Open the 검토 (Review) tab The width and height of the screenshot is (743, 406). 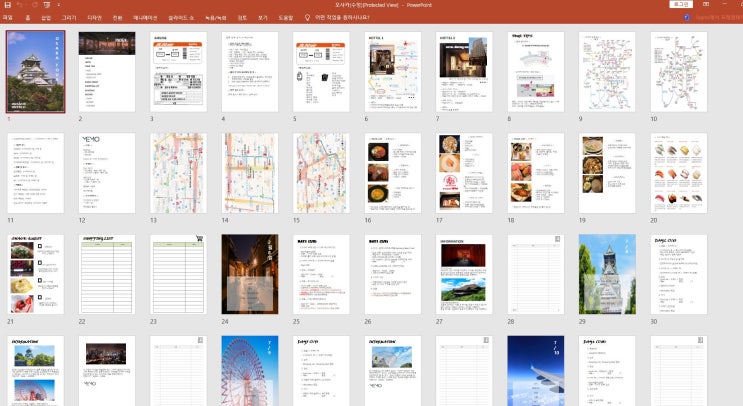pyautogui.click(x=242, y=18)
